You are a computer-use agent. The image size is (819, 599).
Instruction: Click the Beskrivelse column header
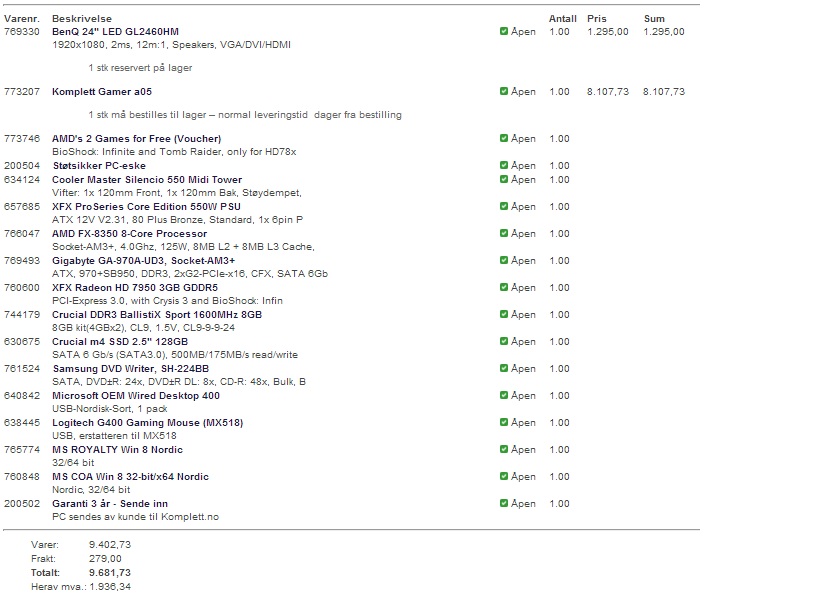tap(81, 18)
